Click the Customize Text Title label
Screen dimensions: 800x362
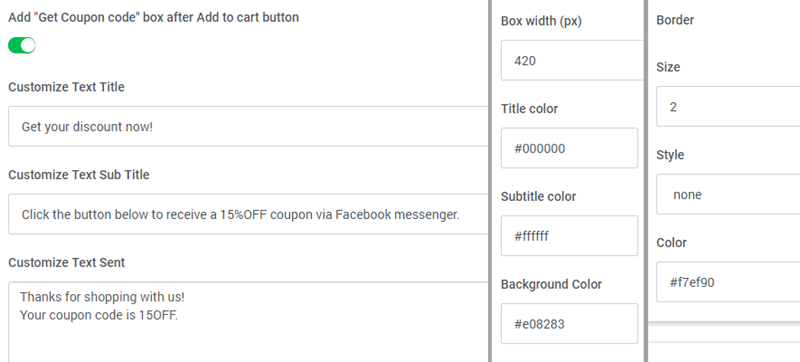pos(66,87)
